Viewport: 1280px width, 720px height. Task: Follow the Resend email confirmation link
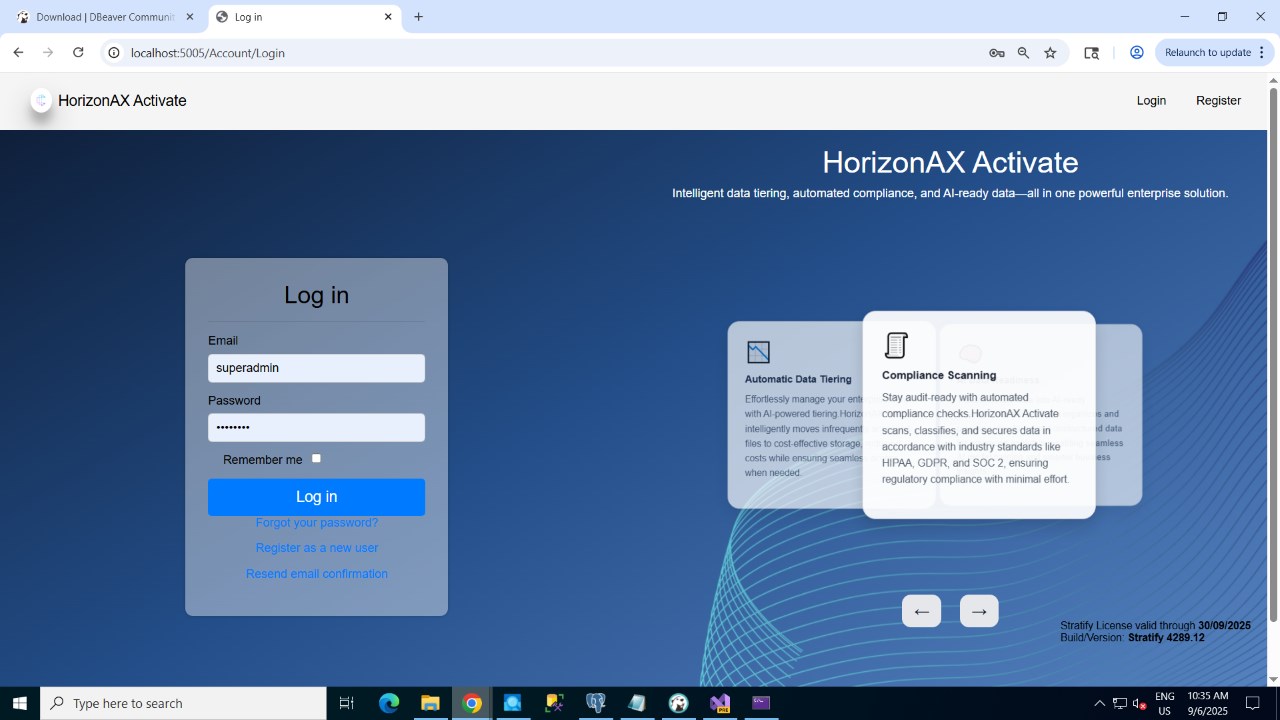(316, 573)
